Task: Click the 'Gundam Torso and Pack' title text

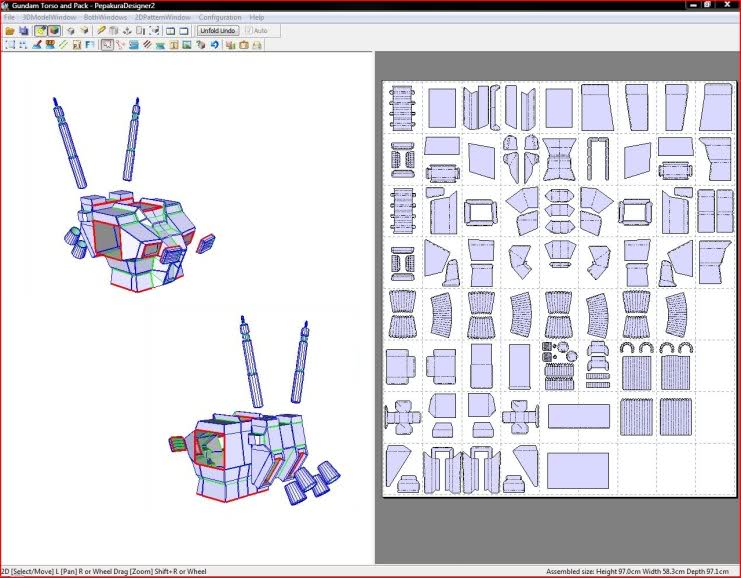Action: [50, 6]
